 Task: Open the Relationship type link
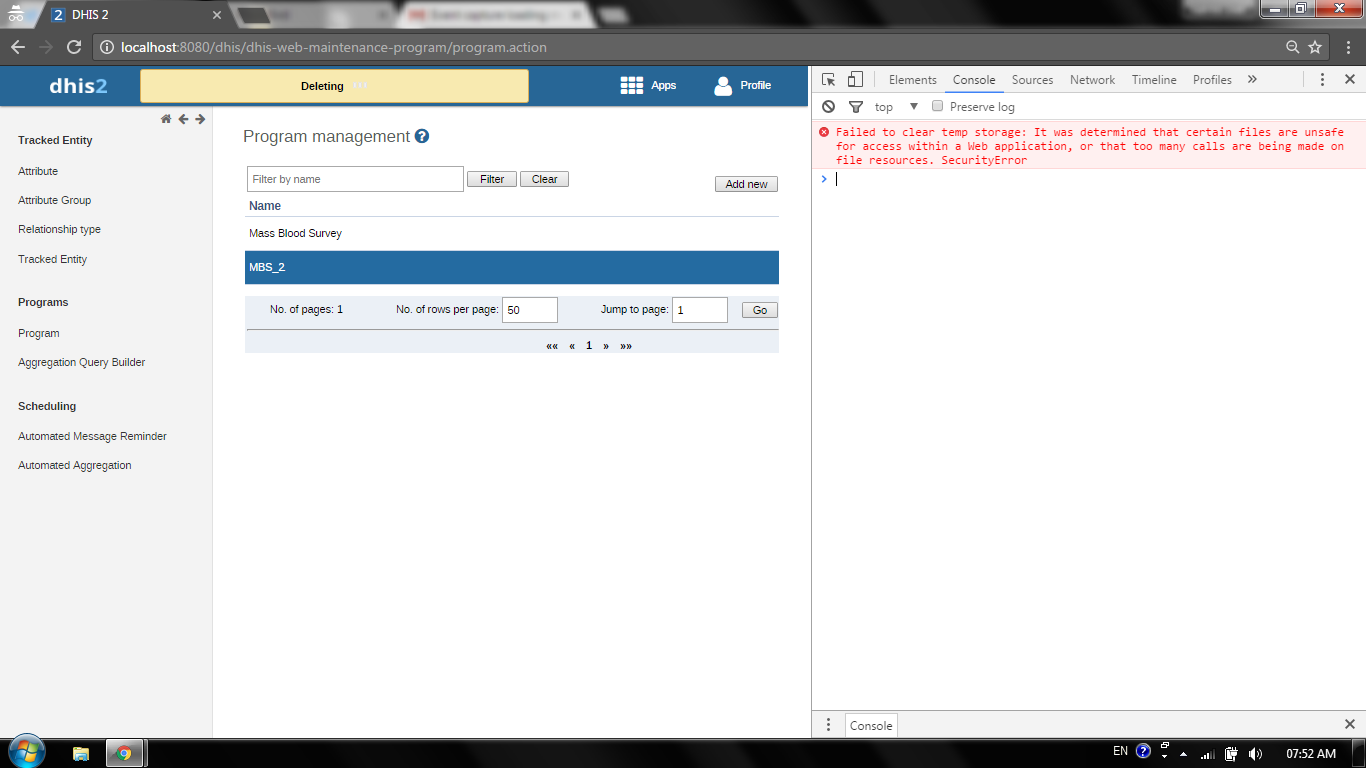pos(59,229)
